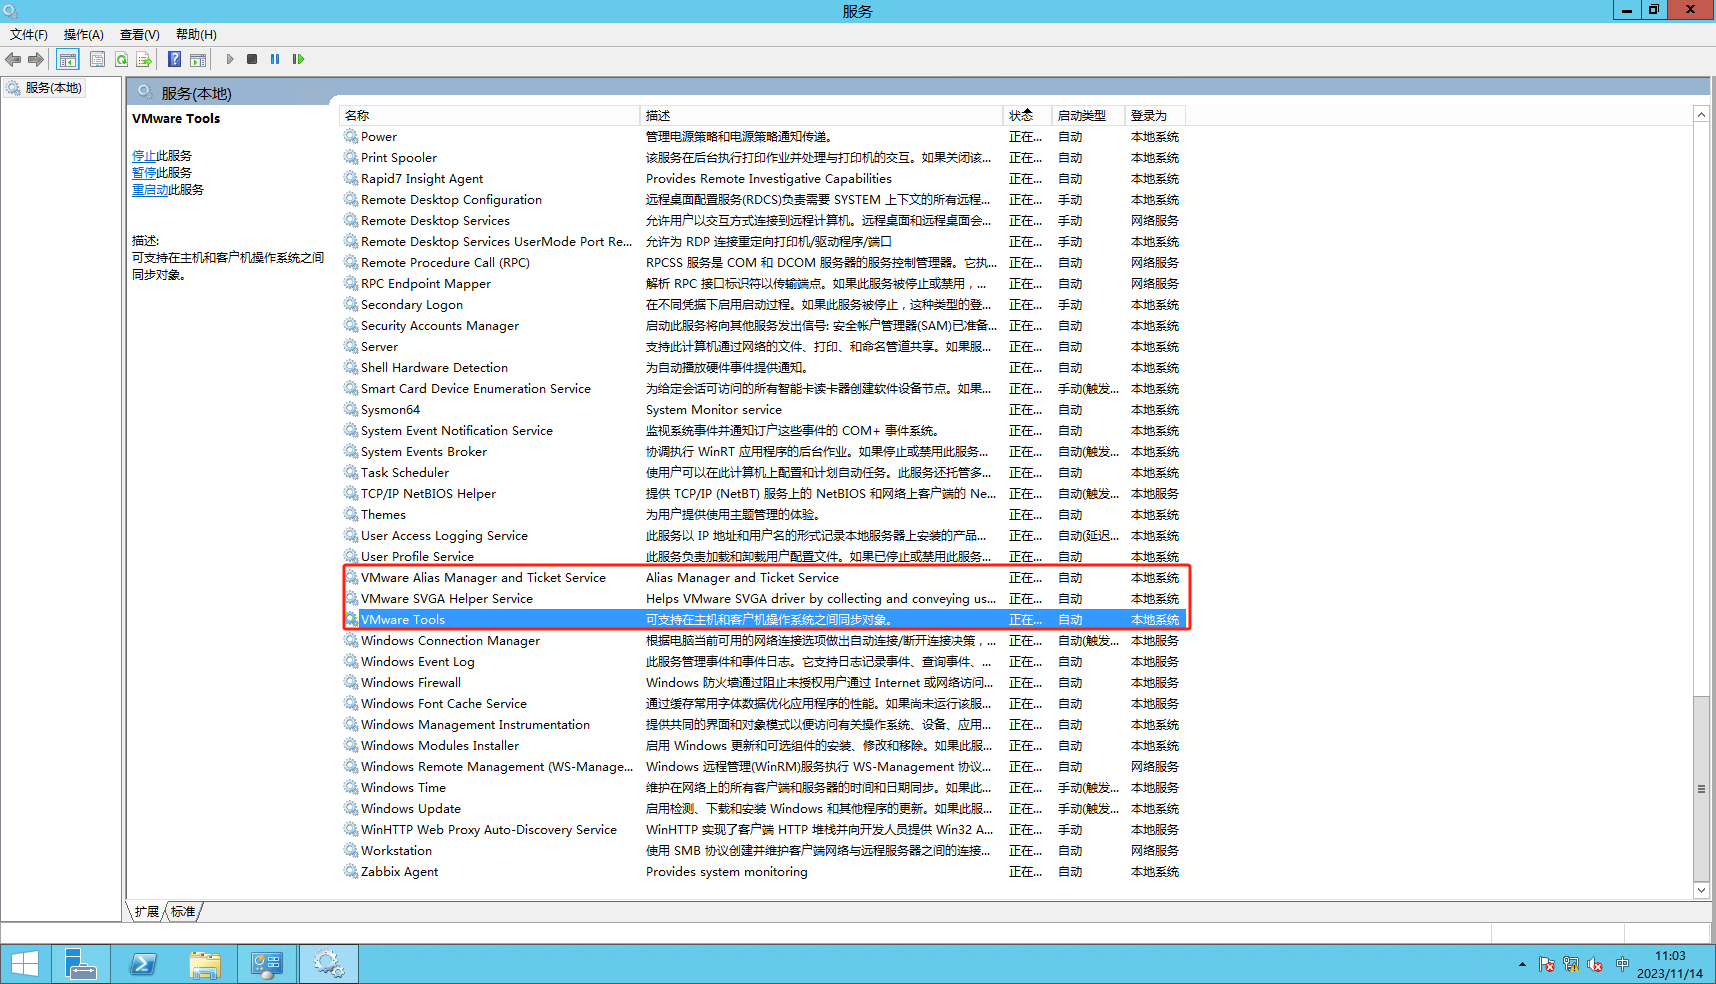Screen dimensions: 1716x984
Task: Click the Start Service play icon
Action: coord(230,60)
